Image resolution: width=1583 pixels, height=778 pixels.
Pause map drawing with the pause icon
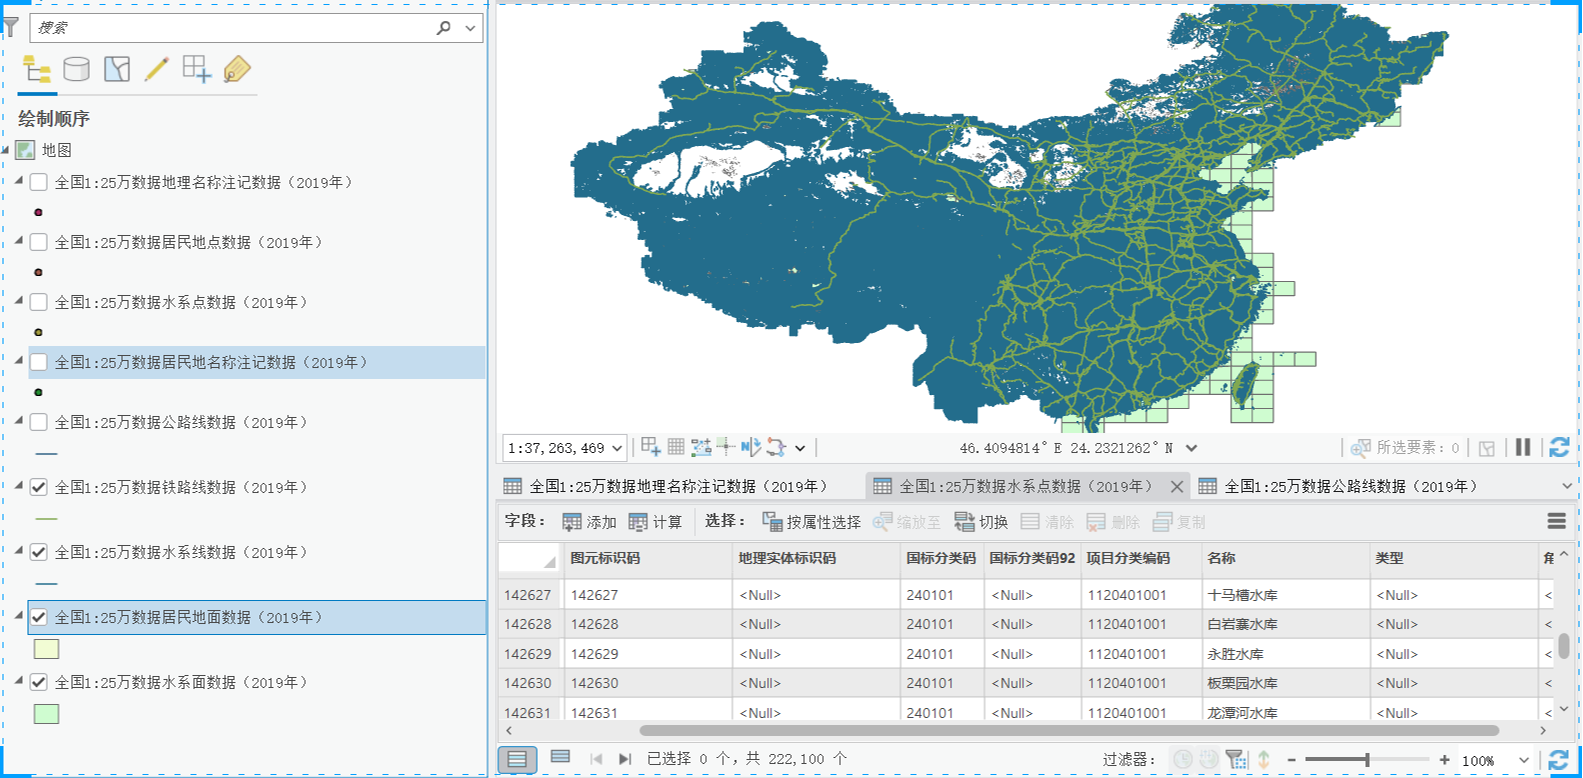coord(1523,447)
